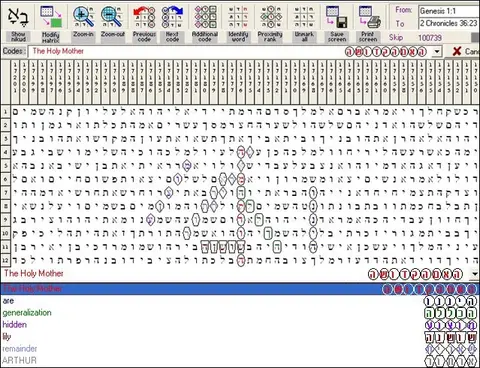
Task: Open the Proximity rank tool
Action: pos(270,17)
